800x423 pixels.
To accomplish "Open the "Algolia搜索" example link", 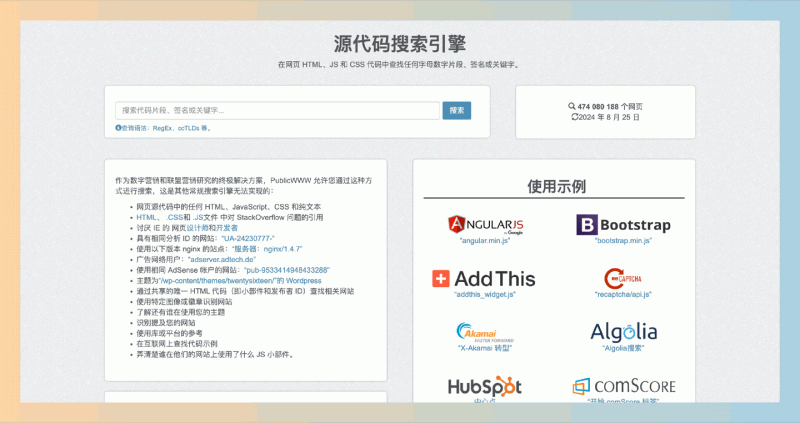I will pyautogui.click(x=623, y=348).
